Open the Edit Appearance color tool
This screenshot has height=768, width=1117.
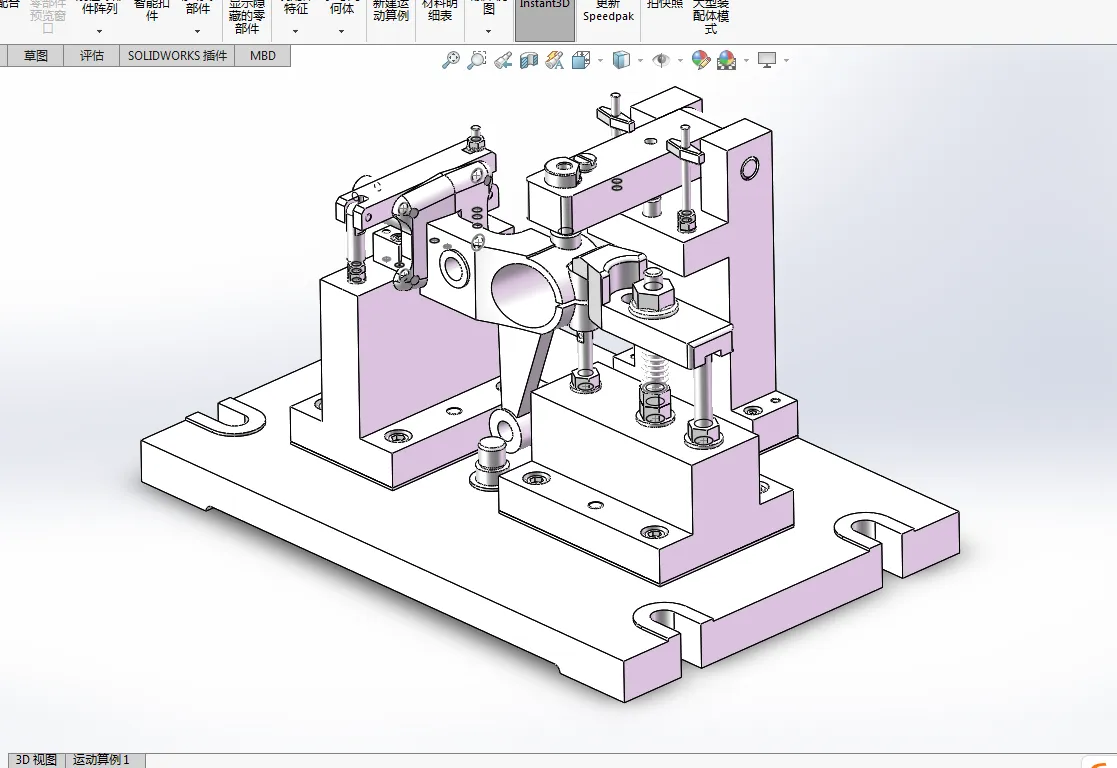click(x=701, y=60)
